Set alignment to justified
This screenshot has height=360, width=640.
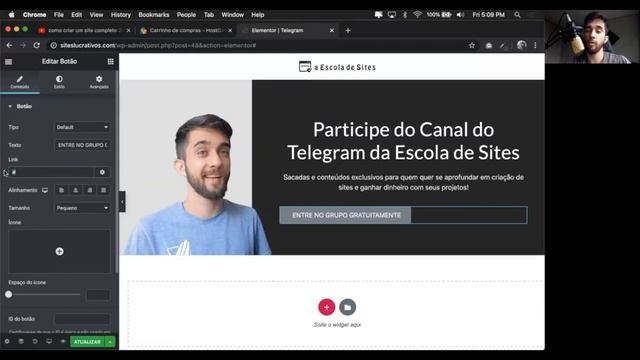tap(104, 190)
